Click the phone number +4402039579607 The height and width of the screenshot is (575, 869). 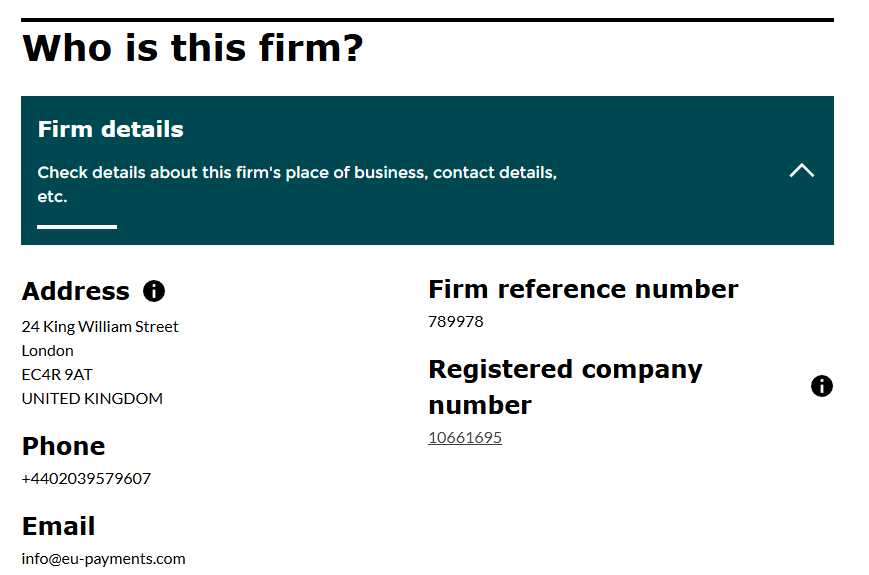[86, 478]
